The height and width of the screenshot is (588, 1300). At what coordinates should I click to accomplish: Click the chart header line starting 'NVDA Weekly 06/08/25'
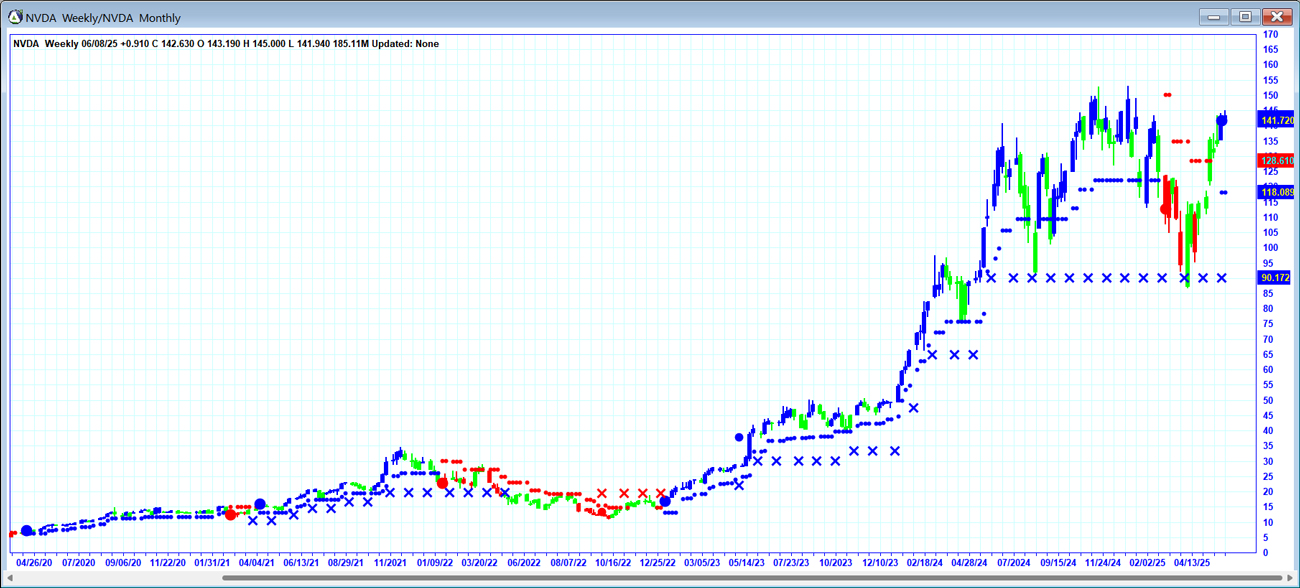(226, 44)
